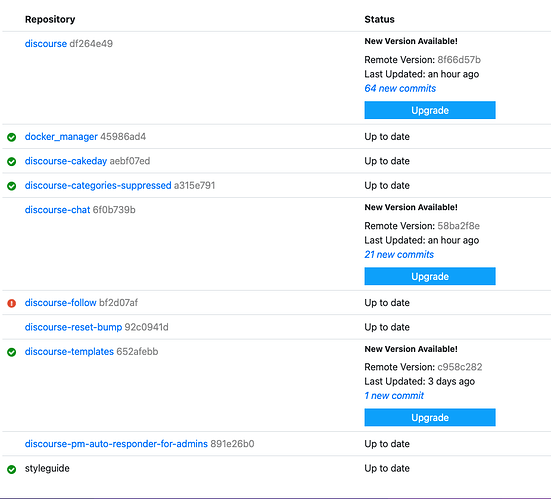The image size is (551, 499).
Task: Upgrade the discourse repository
Action: [x=430, y=110]
